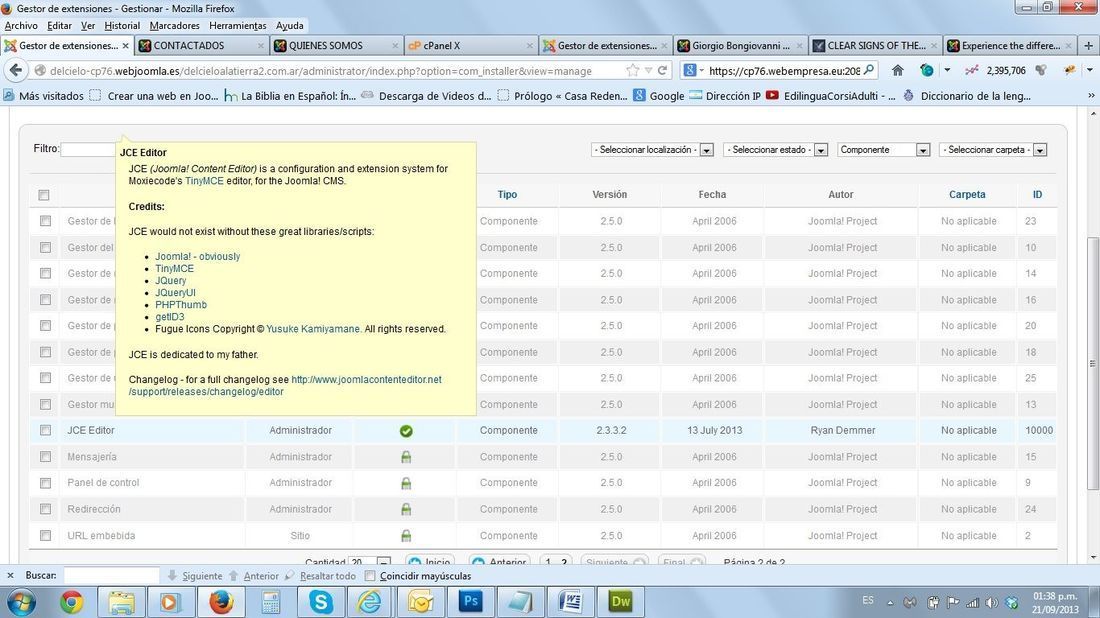Viewport: 1100px width, 618px height.
Task: Close the find bar with X icon
Action: pos(10,575)
